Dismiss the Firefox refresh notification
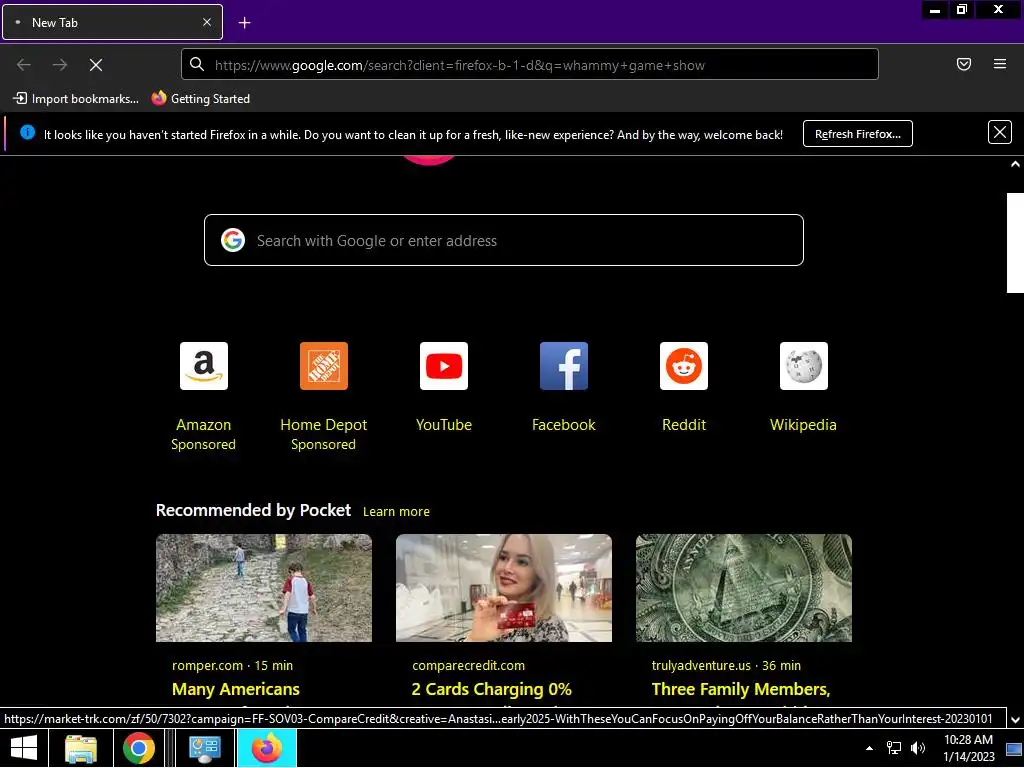The image size is (1024, 768). tap(999, 133)
